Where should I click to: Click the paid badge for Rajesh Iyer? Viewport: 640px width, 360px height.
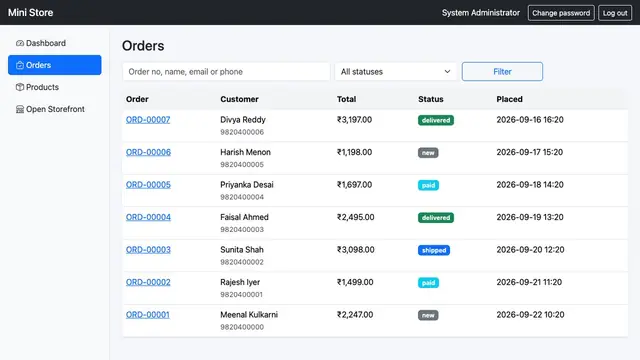pos(428,283)
